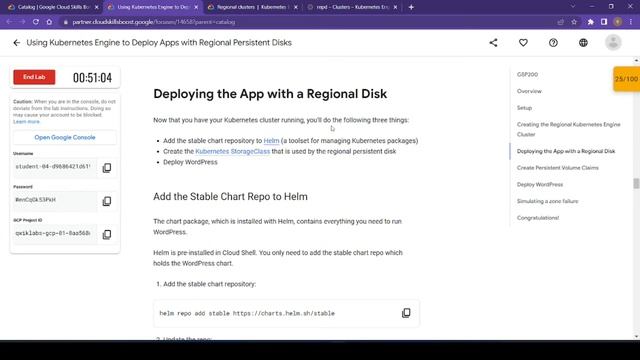Go to Create Persistent Volume Claims

558,168
